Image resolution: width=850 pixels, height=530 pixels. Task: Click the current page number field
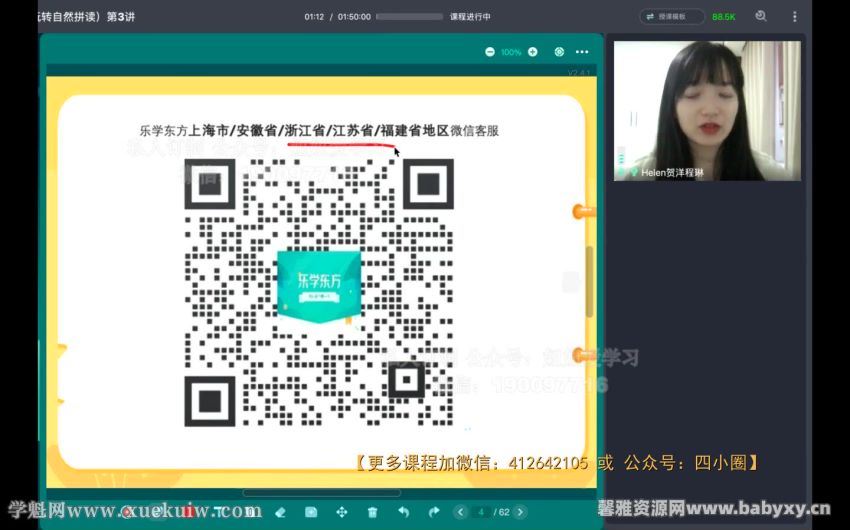pos(481,512)
